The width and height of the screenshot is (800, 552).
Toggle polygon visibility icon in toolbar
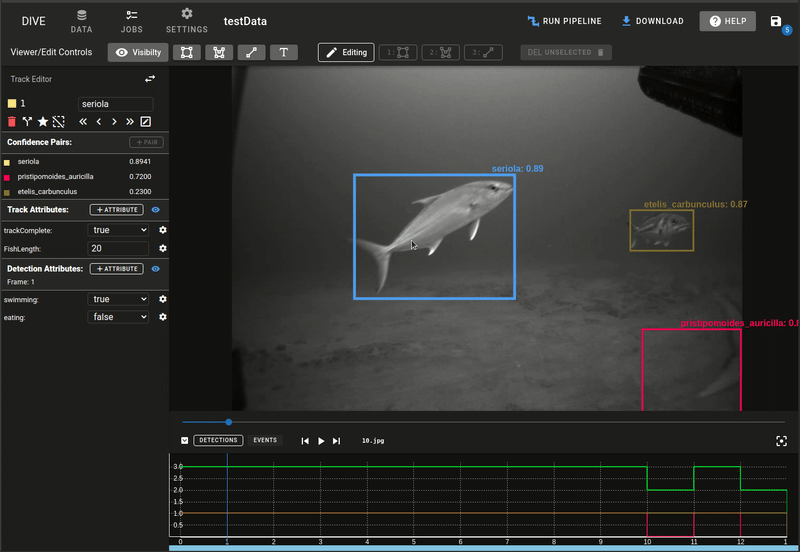pyautogui.click(x=219, y=53)
